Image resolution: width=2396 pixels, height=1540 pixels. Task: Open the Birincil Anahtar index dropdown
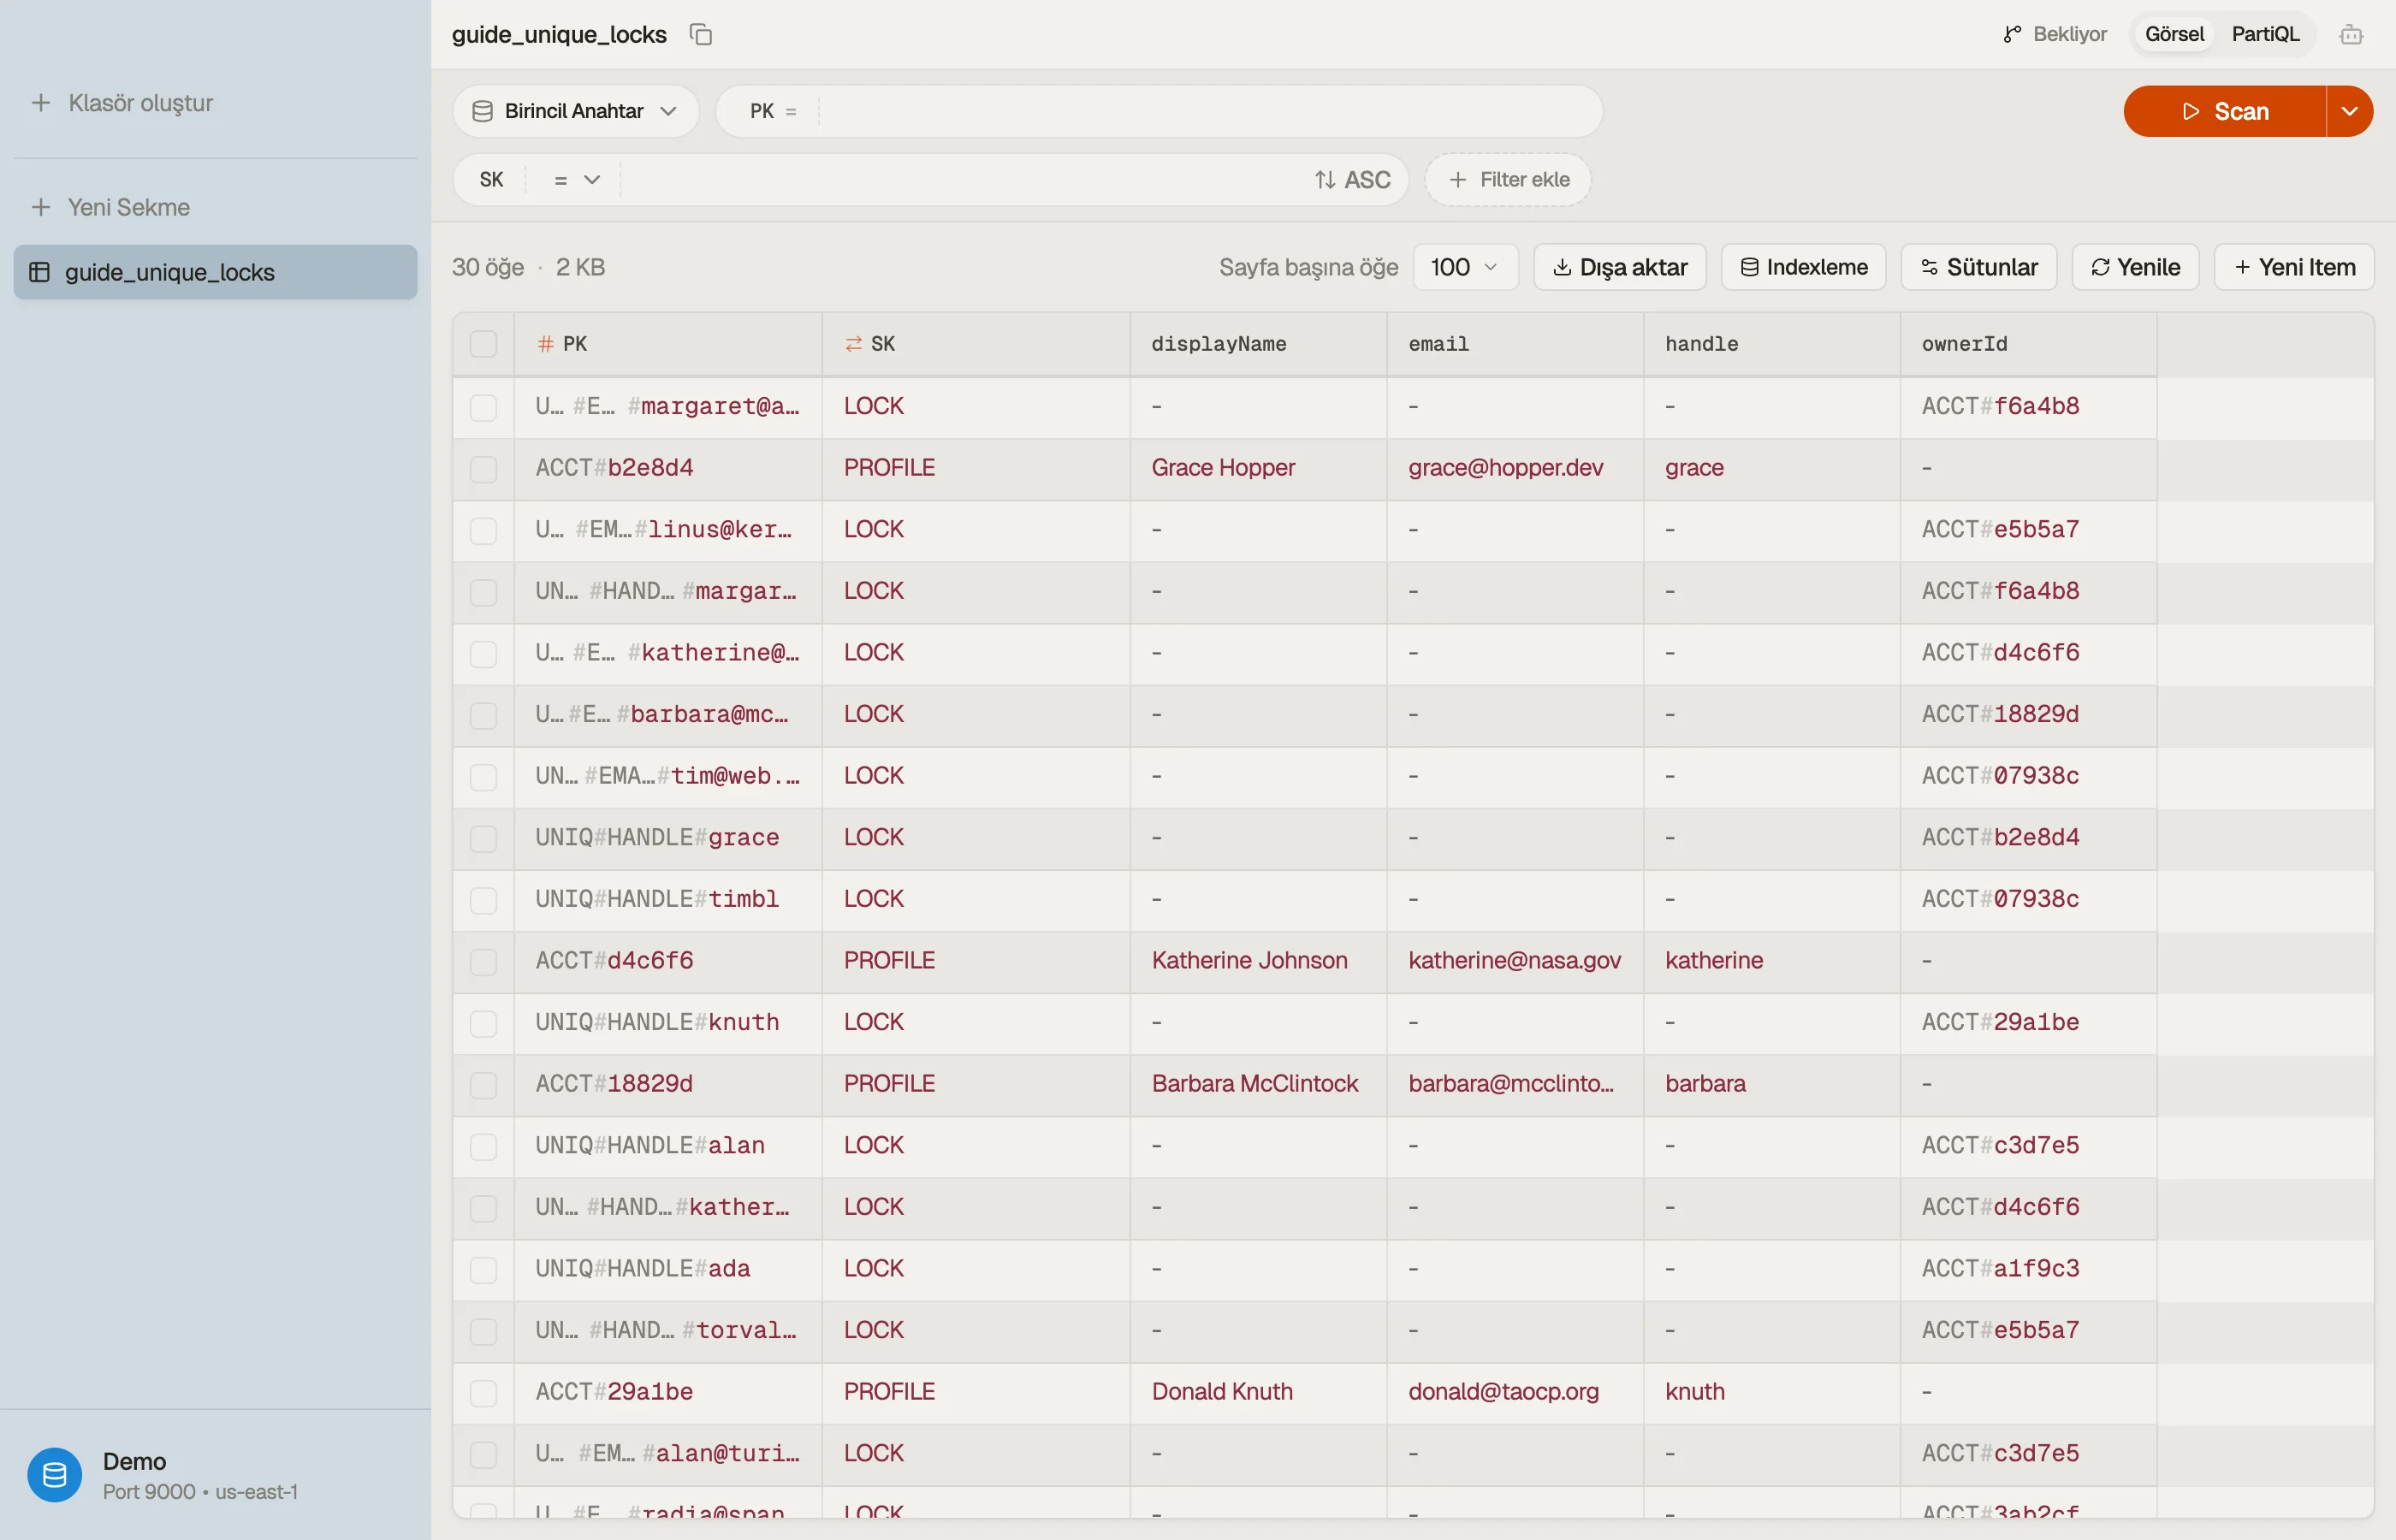click(x=575, y=111)
